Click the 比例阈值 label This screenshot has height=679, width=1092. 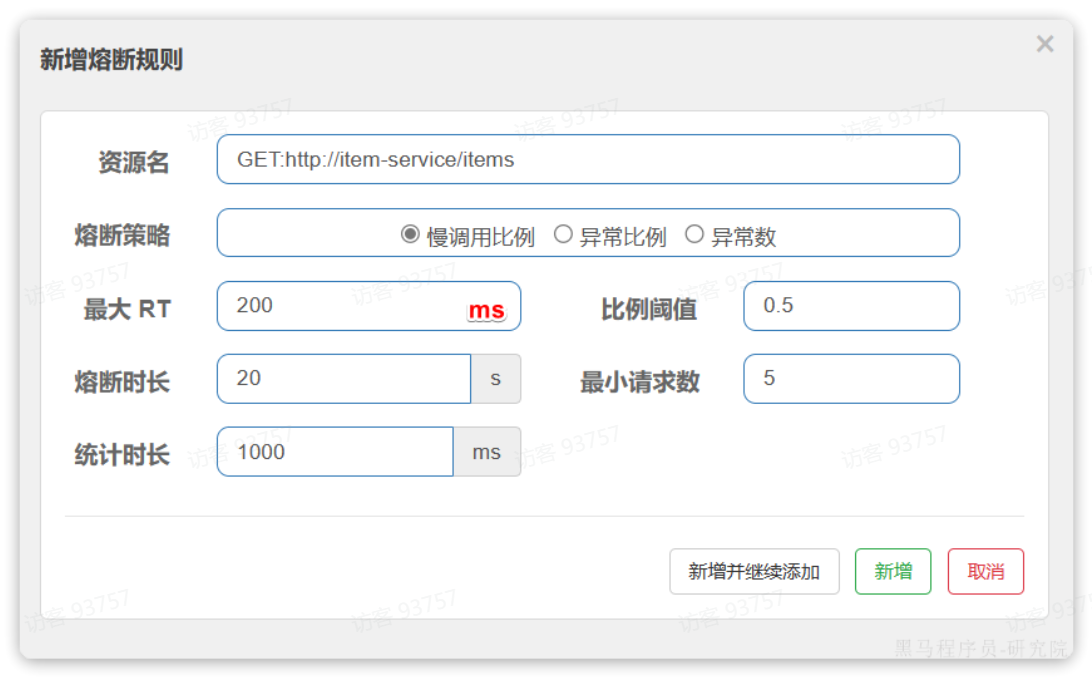click(x=649, y=309)
